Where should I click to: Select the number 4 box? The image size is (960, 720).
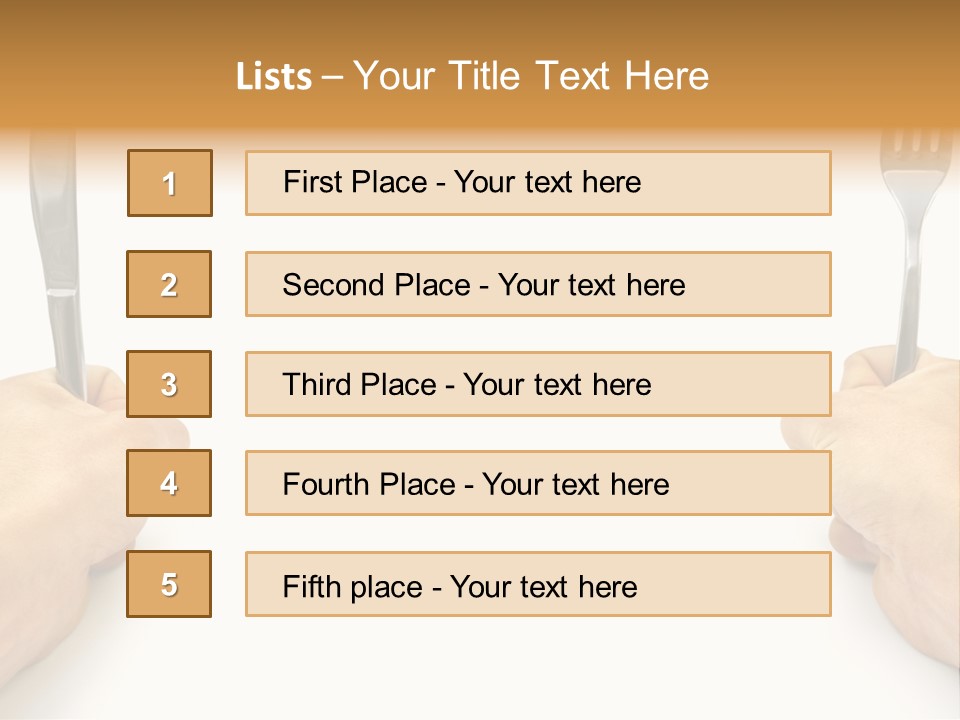click(169, 484)
